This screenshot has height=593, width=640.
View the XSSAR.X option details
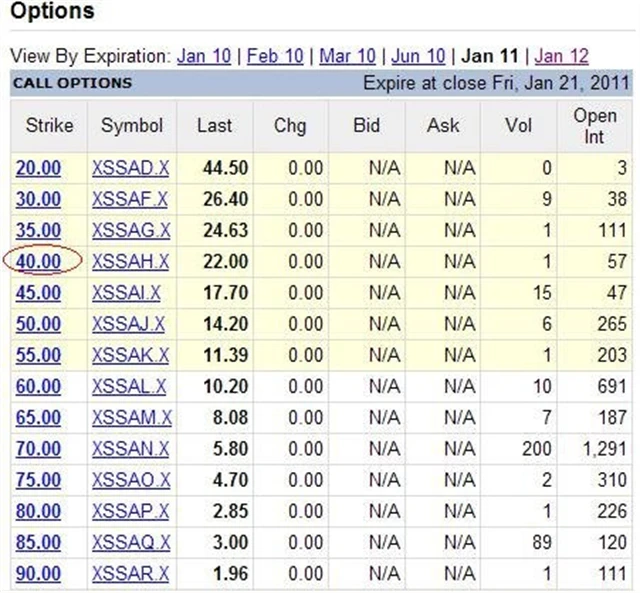click(130, 574)
